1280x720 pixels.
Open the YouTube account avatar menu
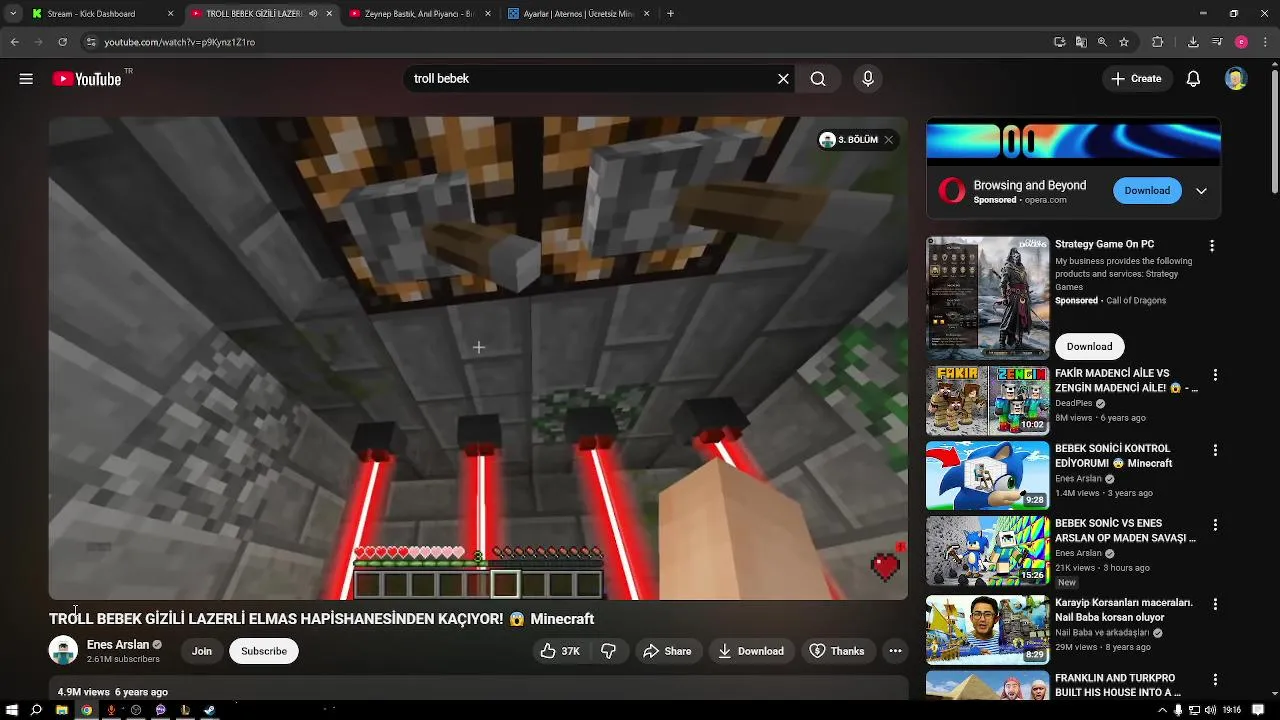(x=1236, y=79)
